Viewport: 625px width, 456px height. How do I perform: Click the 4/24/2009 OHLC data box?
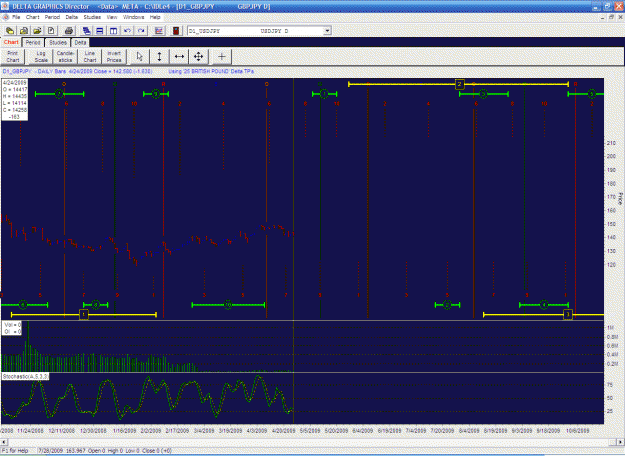coord(15,100)
